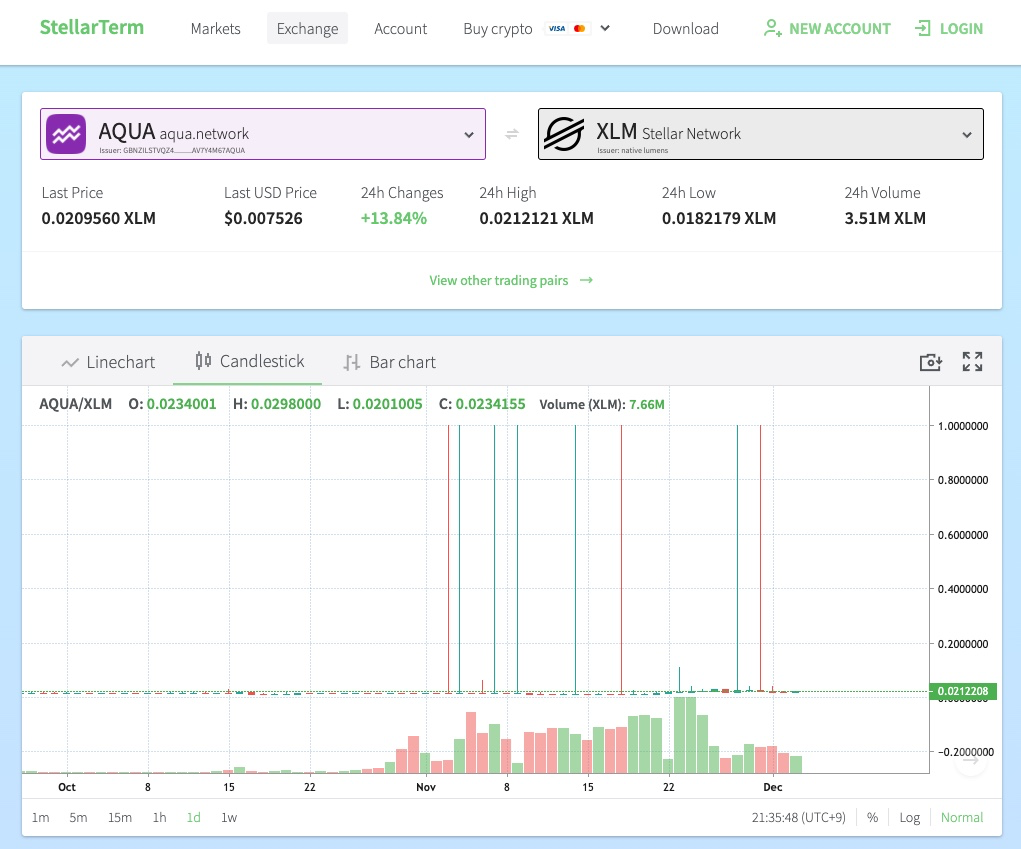Click the 24h Changes value +13.84%
The image size is (1021, 849).
point(394,218)
